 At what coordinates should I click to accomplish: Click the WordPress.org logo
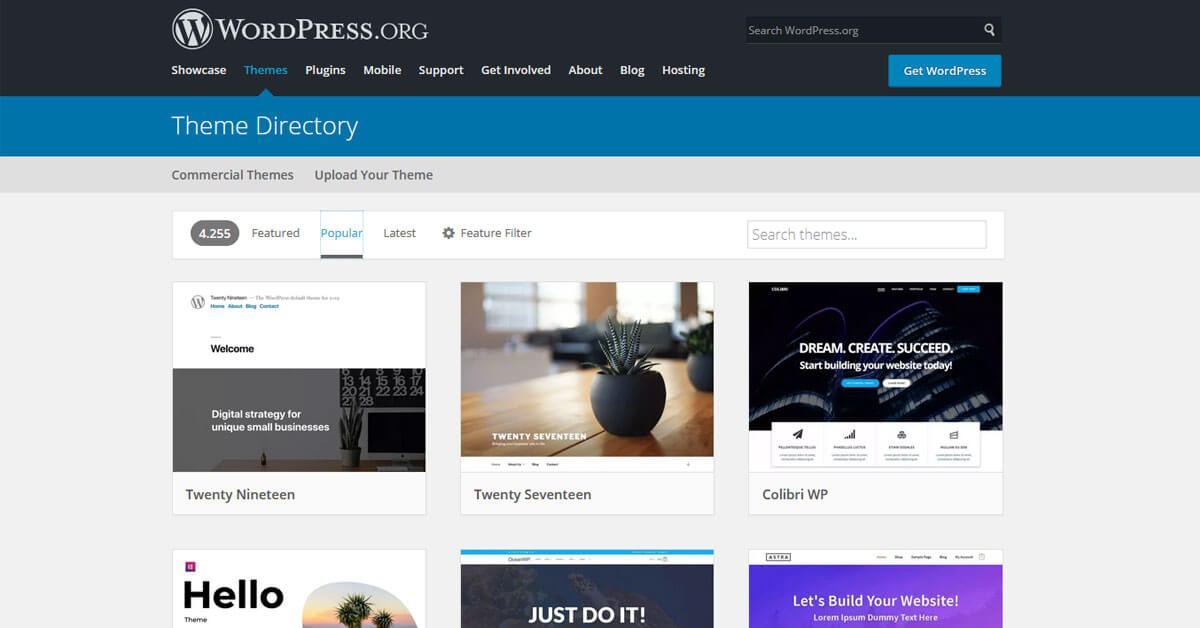coord(300,29)
